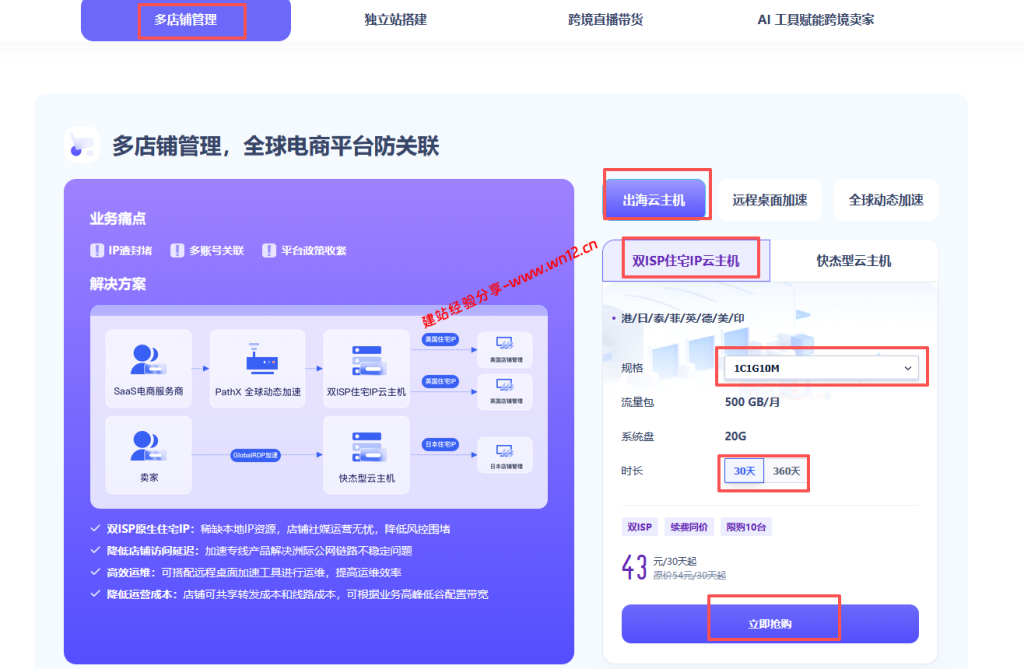Click the 港/日/泰/菲/英/德/美/印 region text
This screenshot has width=1024, height=669.
(682, 318)
